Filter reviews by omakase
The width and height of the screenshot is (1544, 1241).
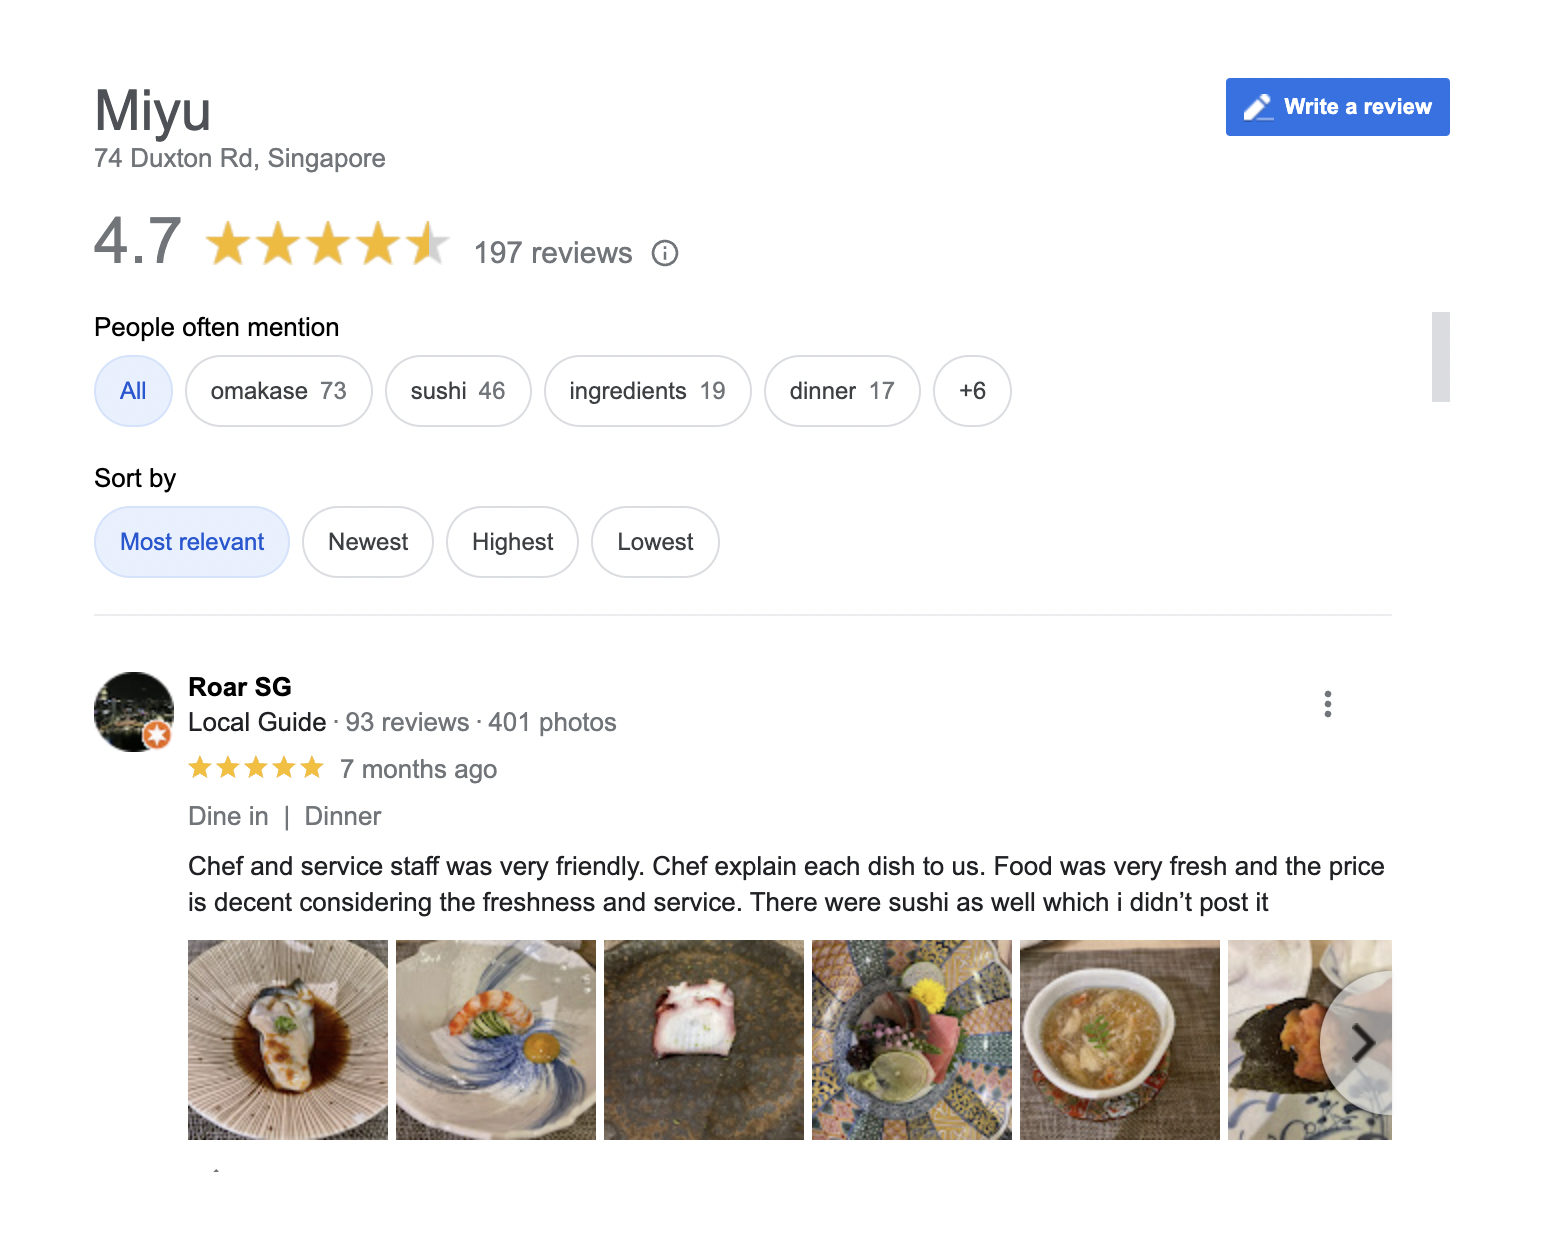pos(279,391)
